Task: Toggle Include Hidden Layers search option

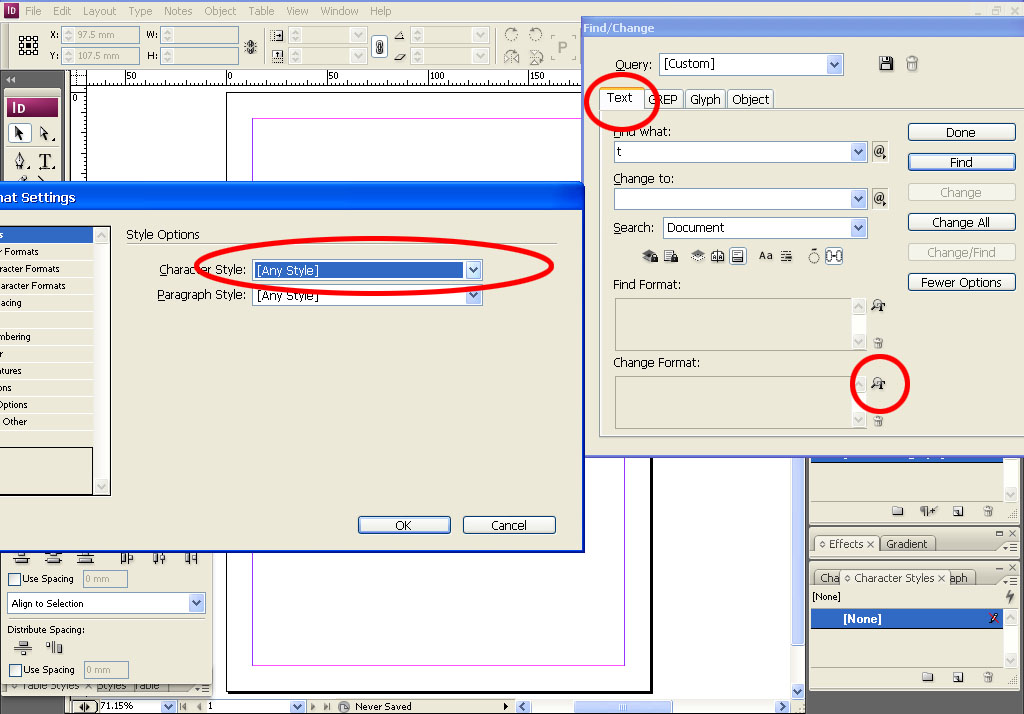Action: point(697,256)
